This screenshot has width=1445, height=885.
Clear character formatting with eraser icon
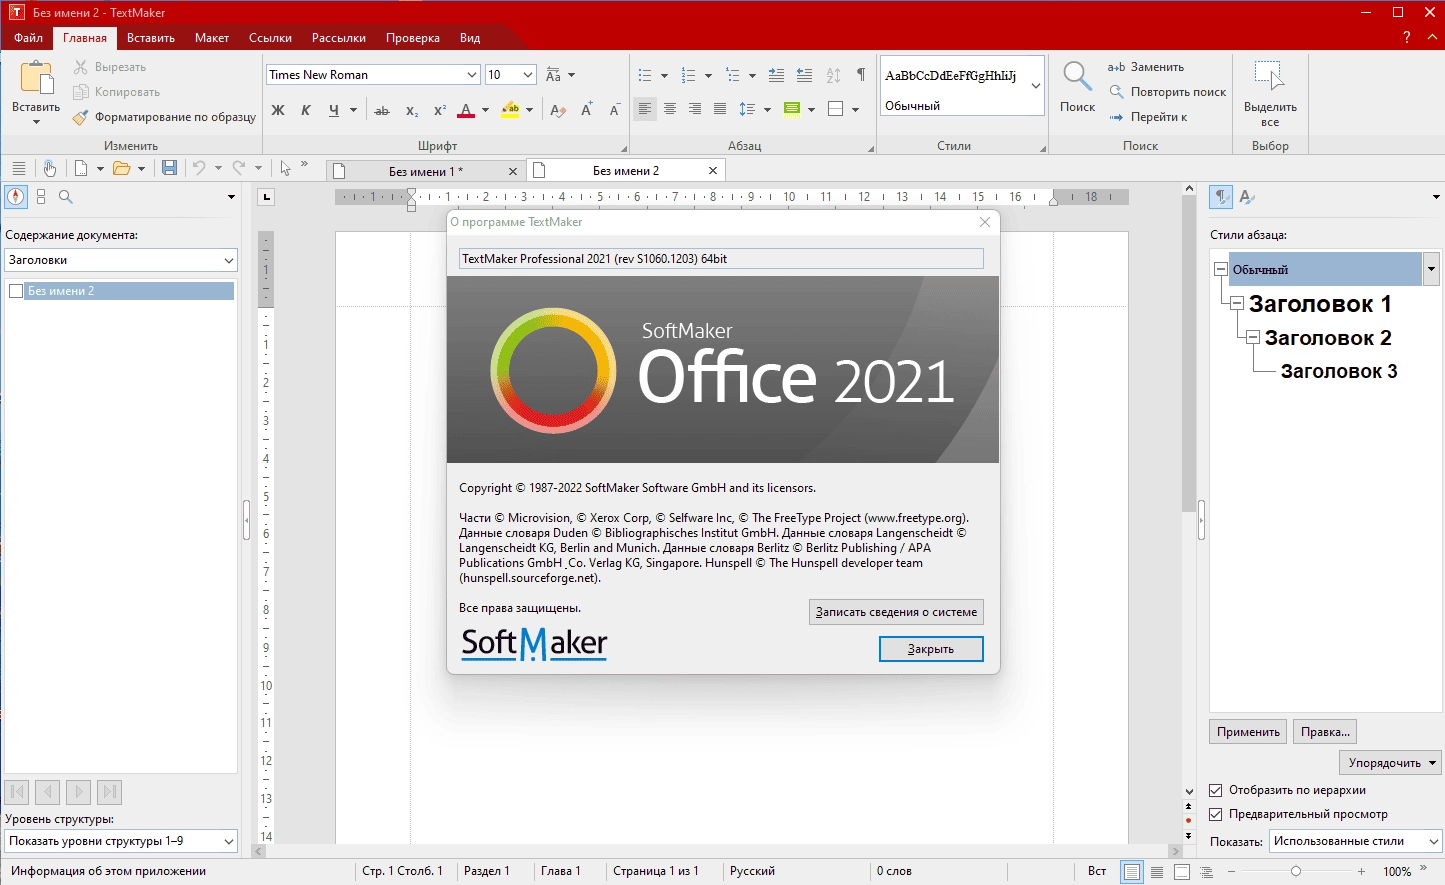(x=558, y=110)
